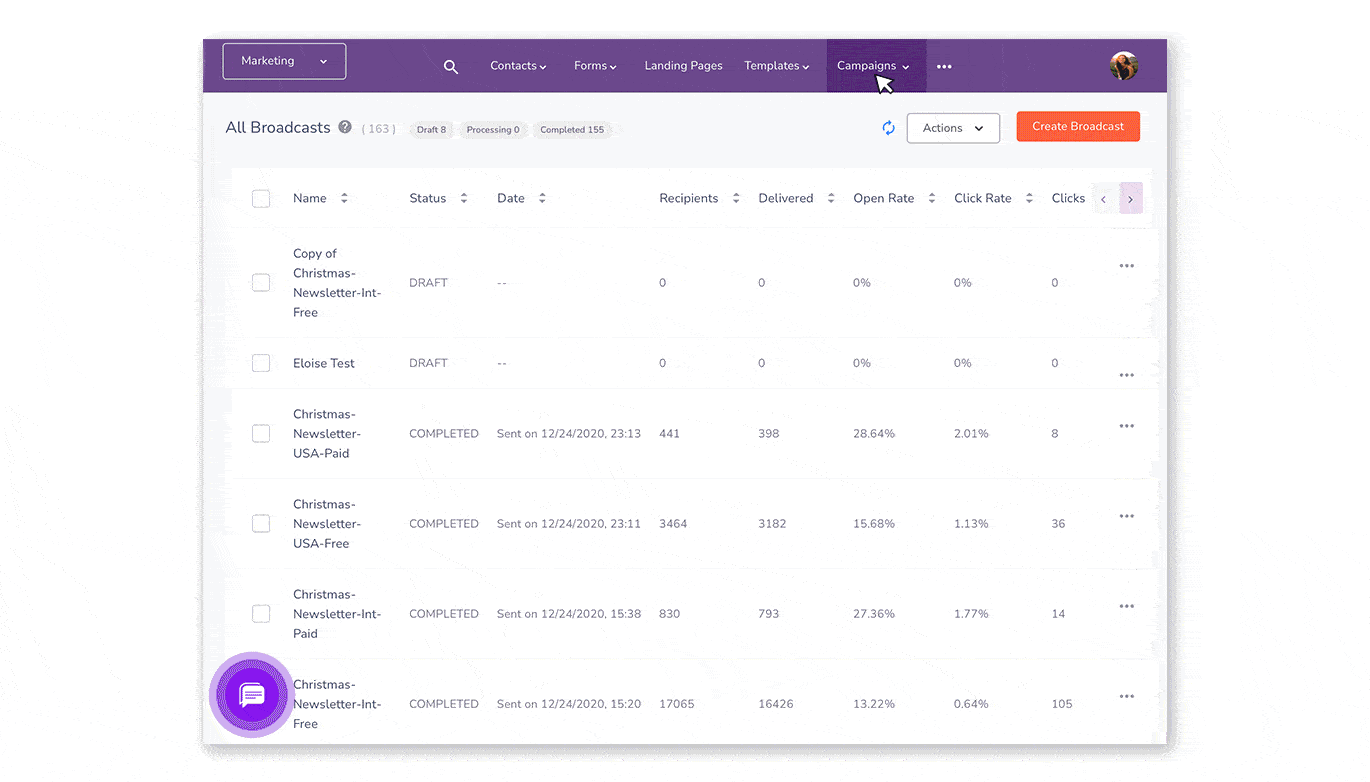Image resolution: width=1370 pixels, height=782 pixels.
Task: Open the three-dot overflow menu in navbar
Action: coord(944,67)
